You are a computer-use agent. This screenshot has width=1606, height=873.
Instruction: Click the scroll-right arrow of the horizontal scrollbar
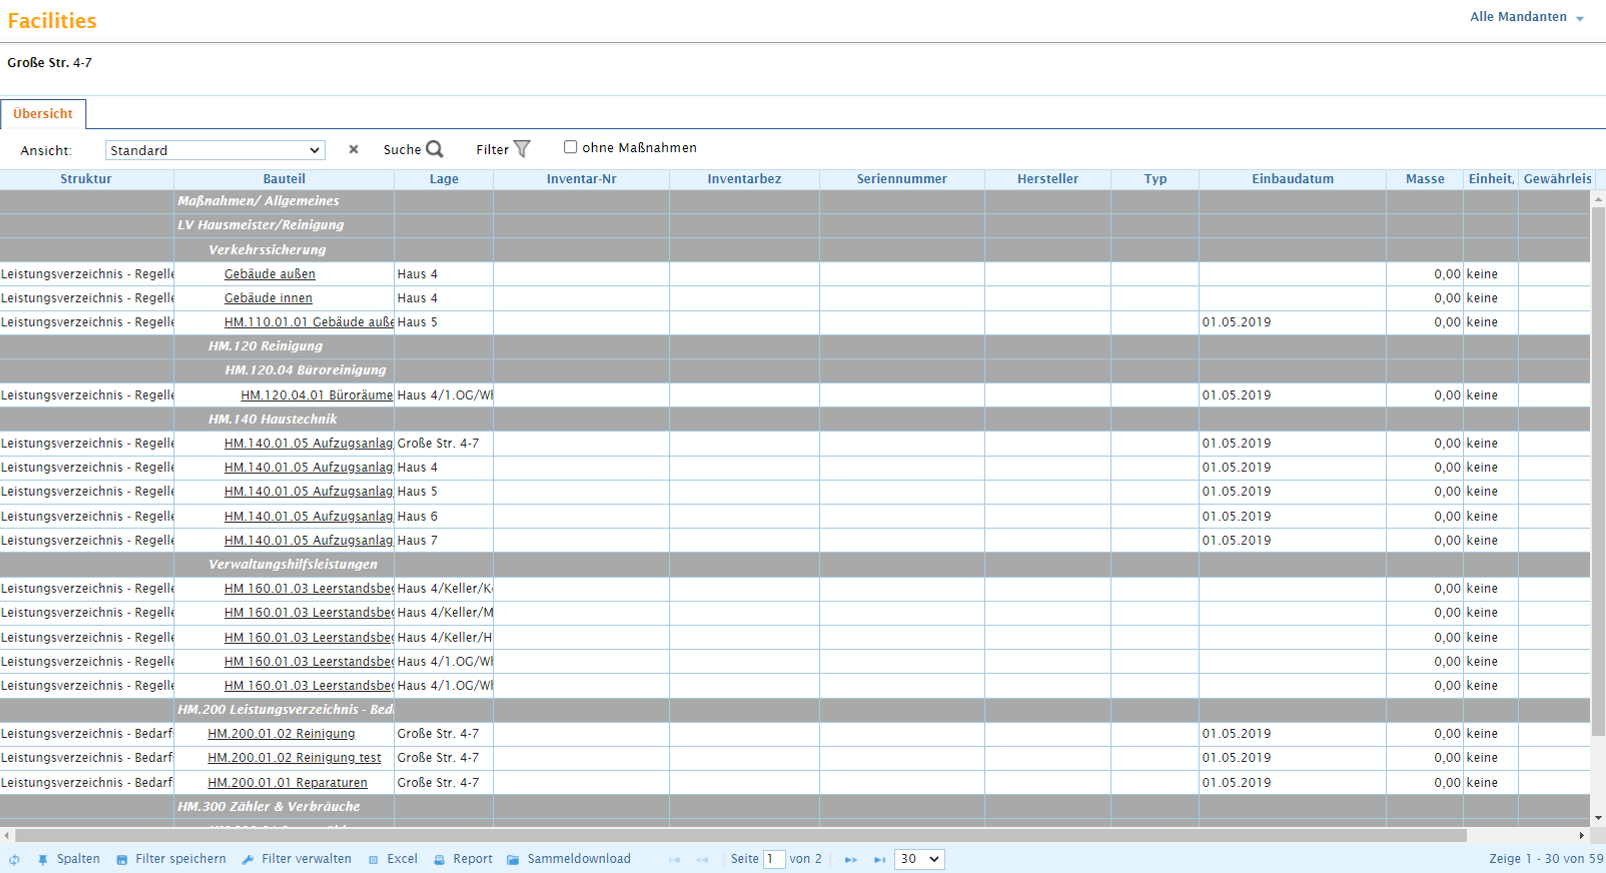pos(1582,835)
